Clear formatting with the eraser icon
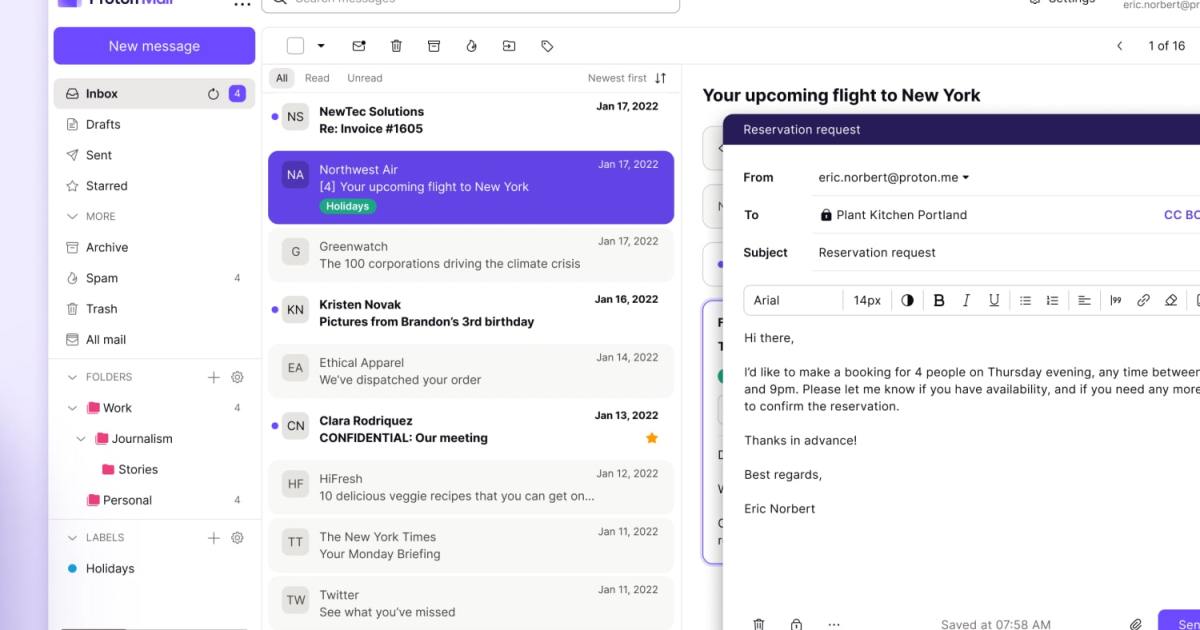 coord(1171,300)
